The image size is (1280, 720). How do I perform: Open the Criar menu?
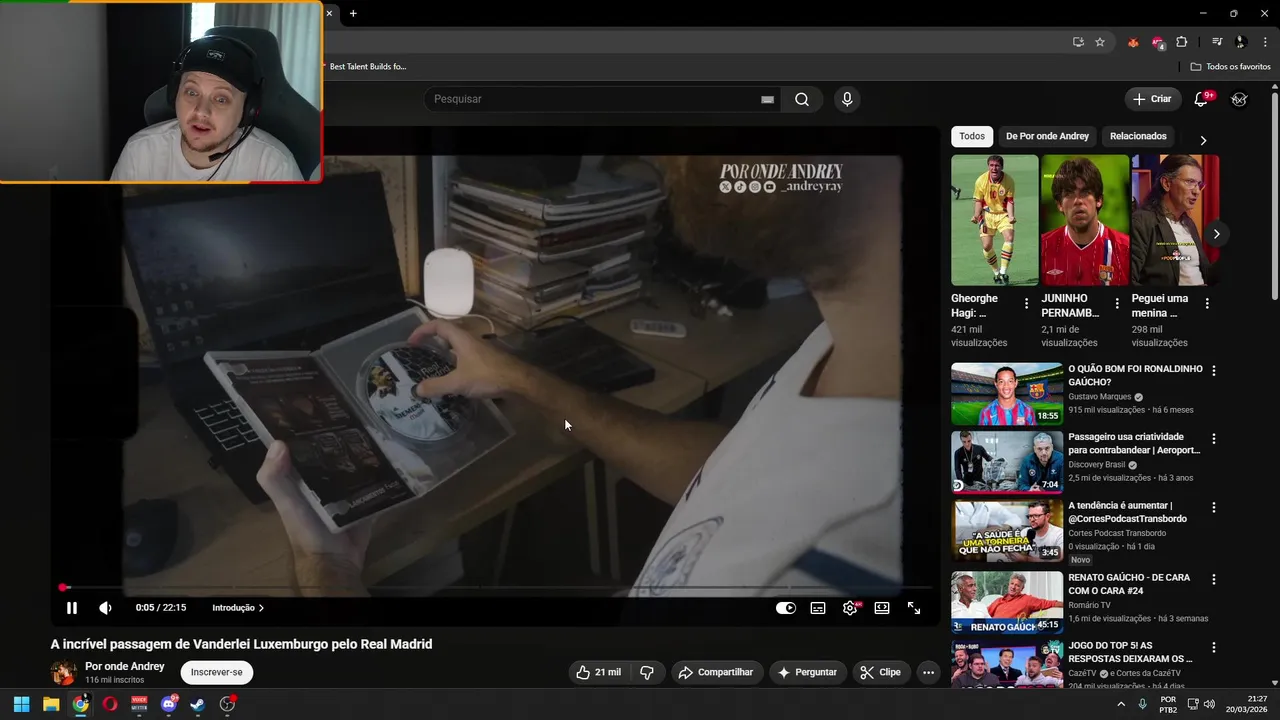click(x=1152, y=99)
